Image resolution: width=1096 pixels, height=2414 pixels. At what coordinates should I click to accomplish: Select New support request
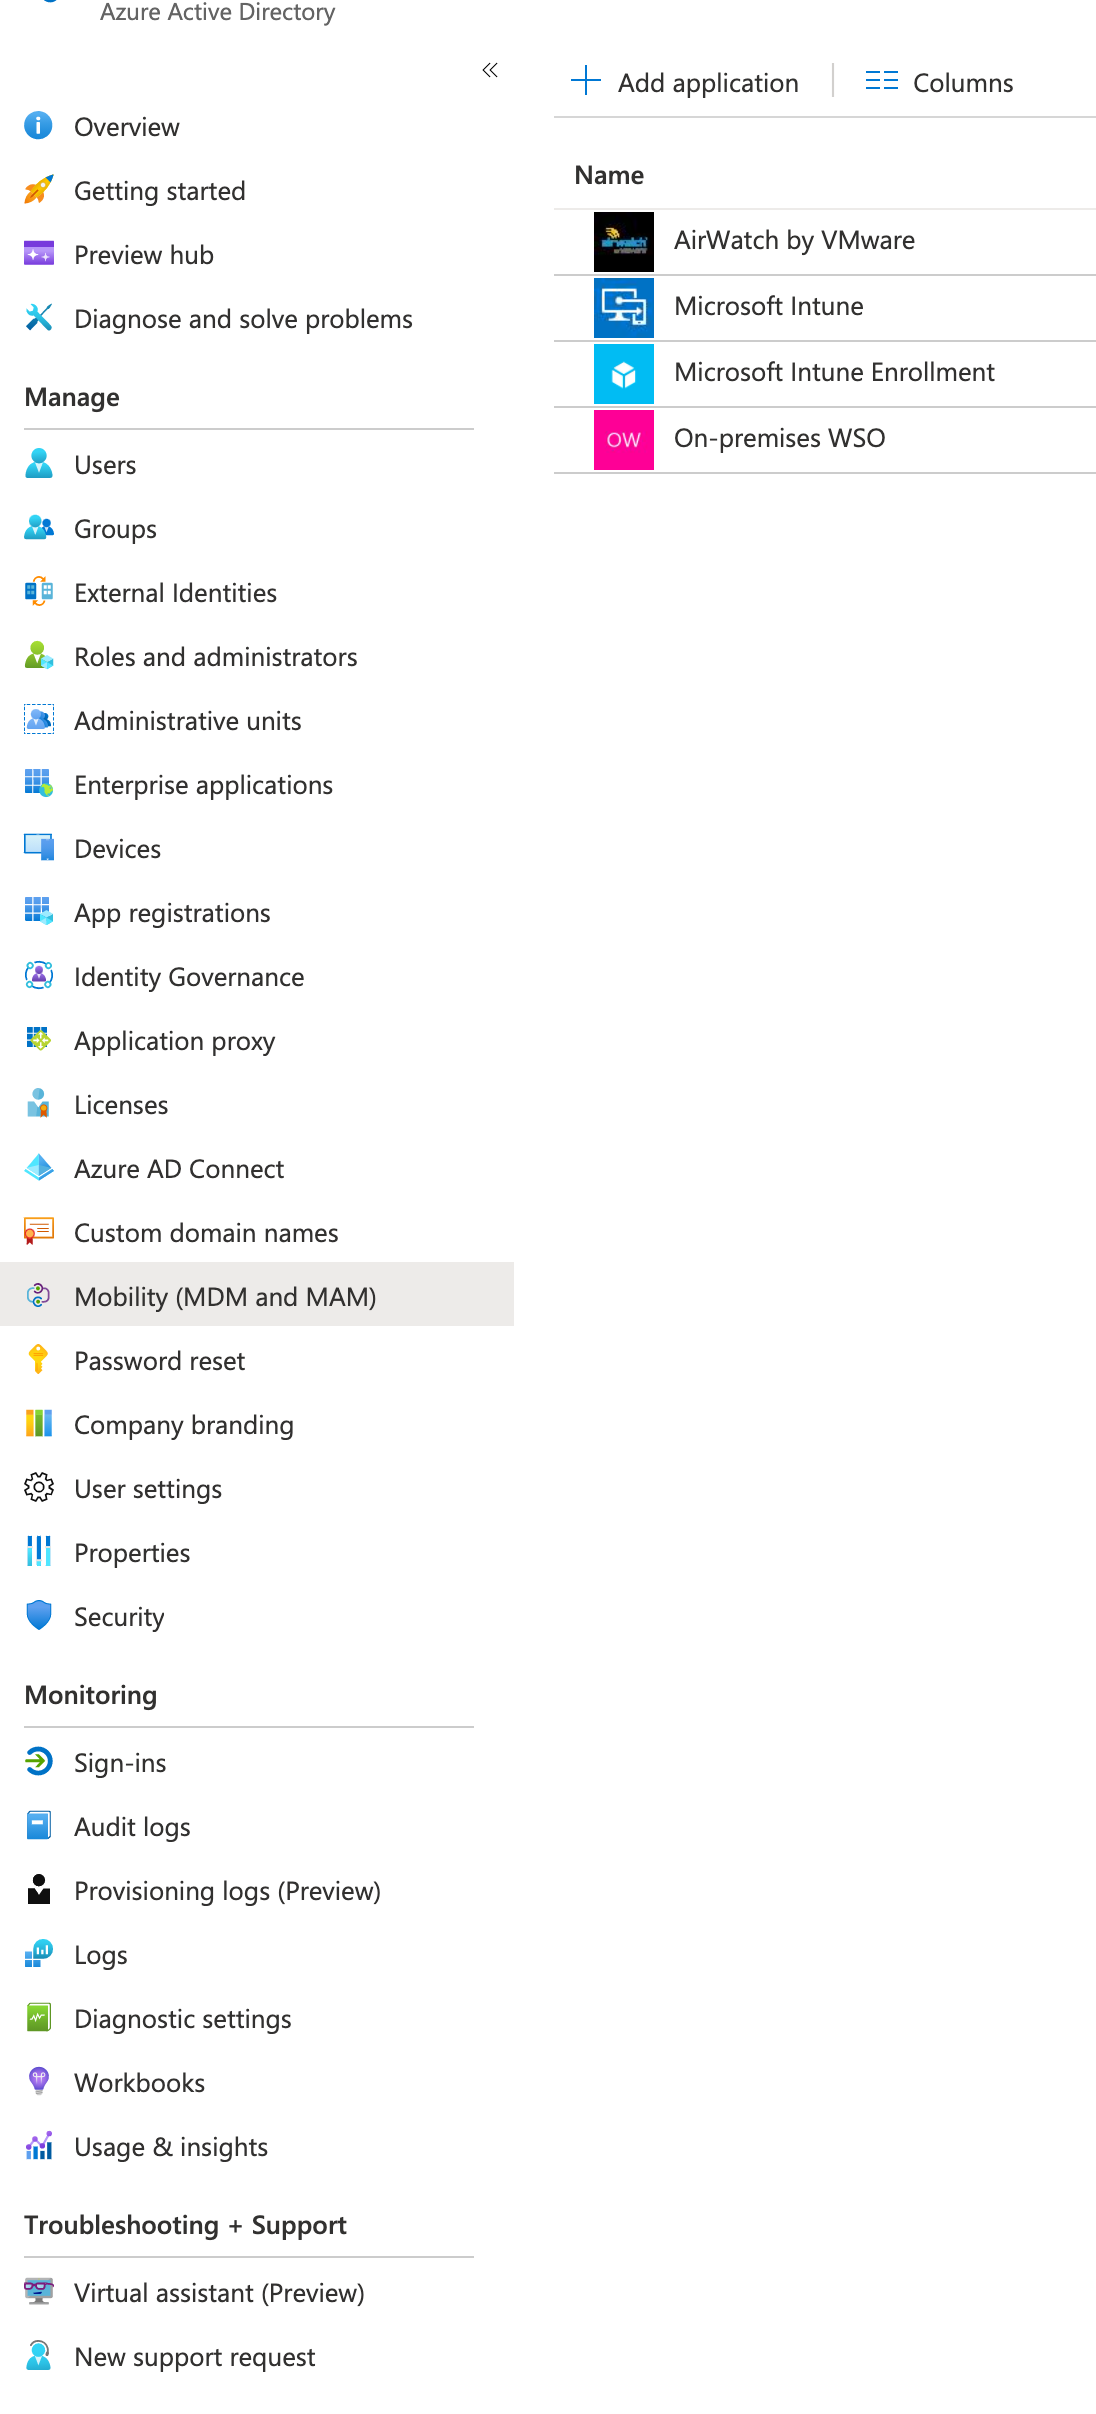coord(195,2357)
